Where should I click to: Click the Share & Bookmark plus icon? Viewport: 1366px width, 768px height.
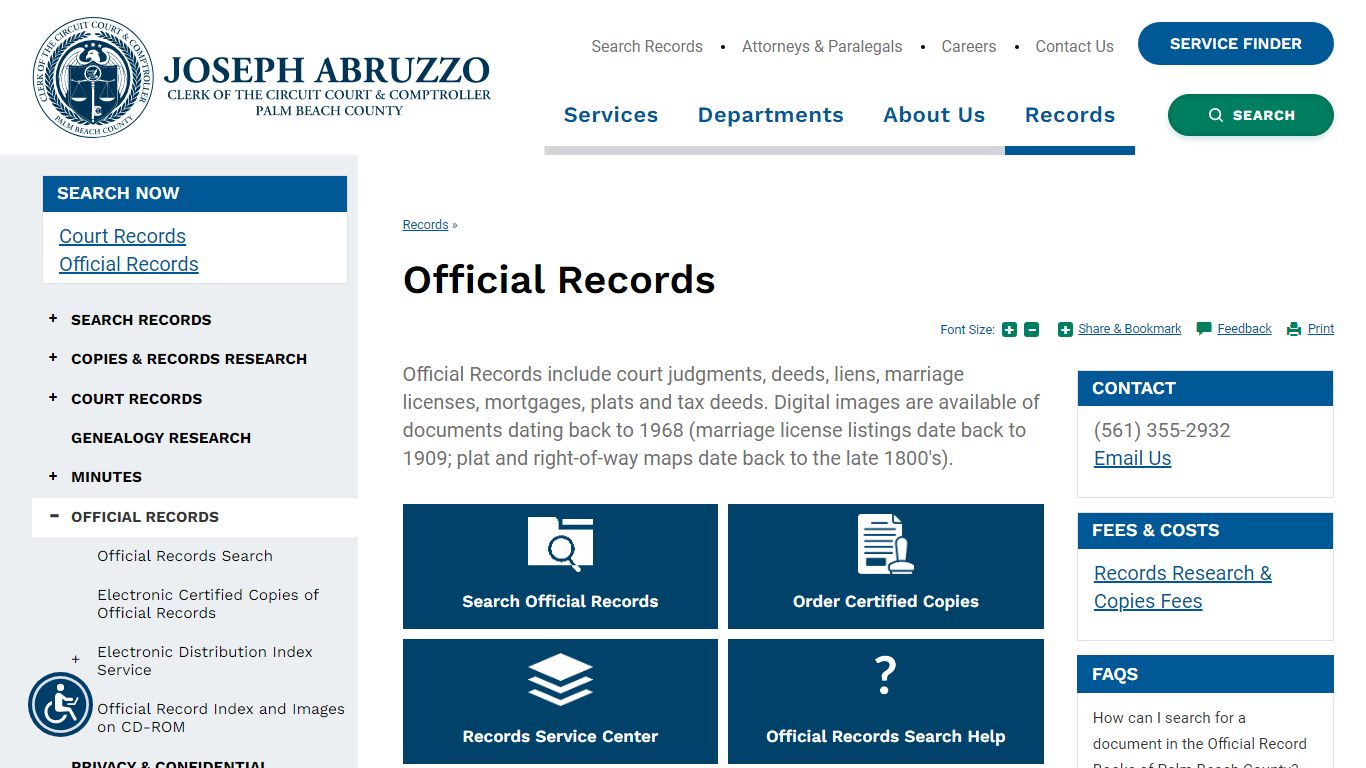tap(1065, 329)
